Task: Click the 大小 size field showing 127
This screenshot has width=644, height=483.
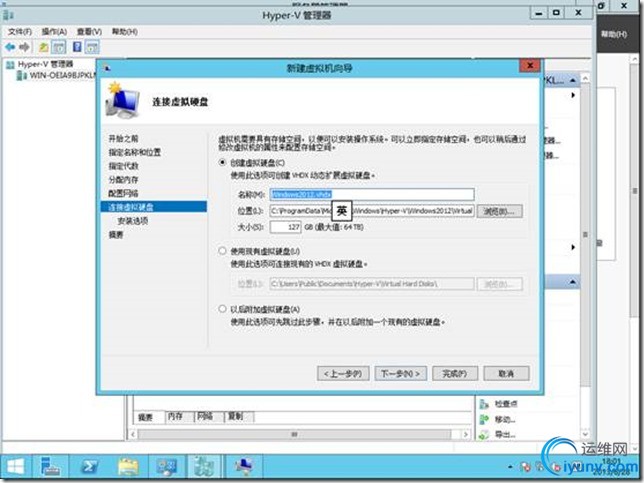Action: coord(285,227)
